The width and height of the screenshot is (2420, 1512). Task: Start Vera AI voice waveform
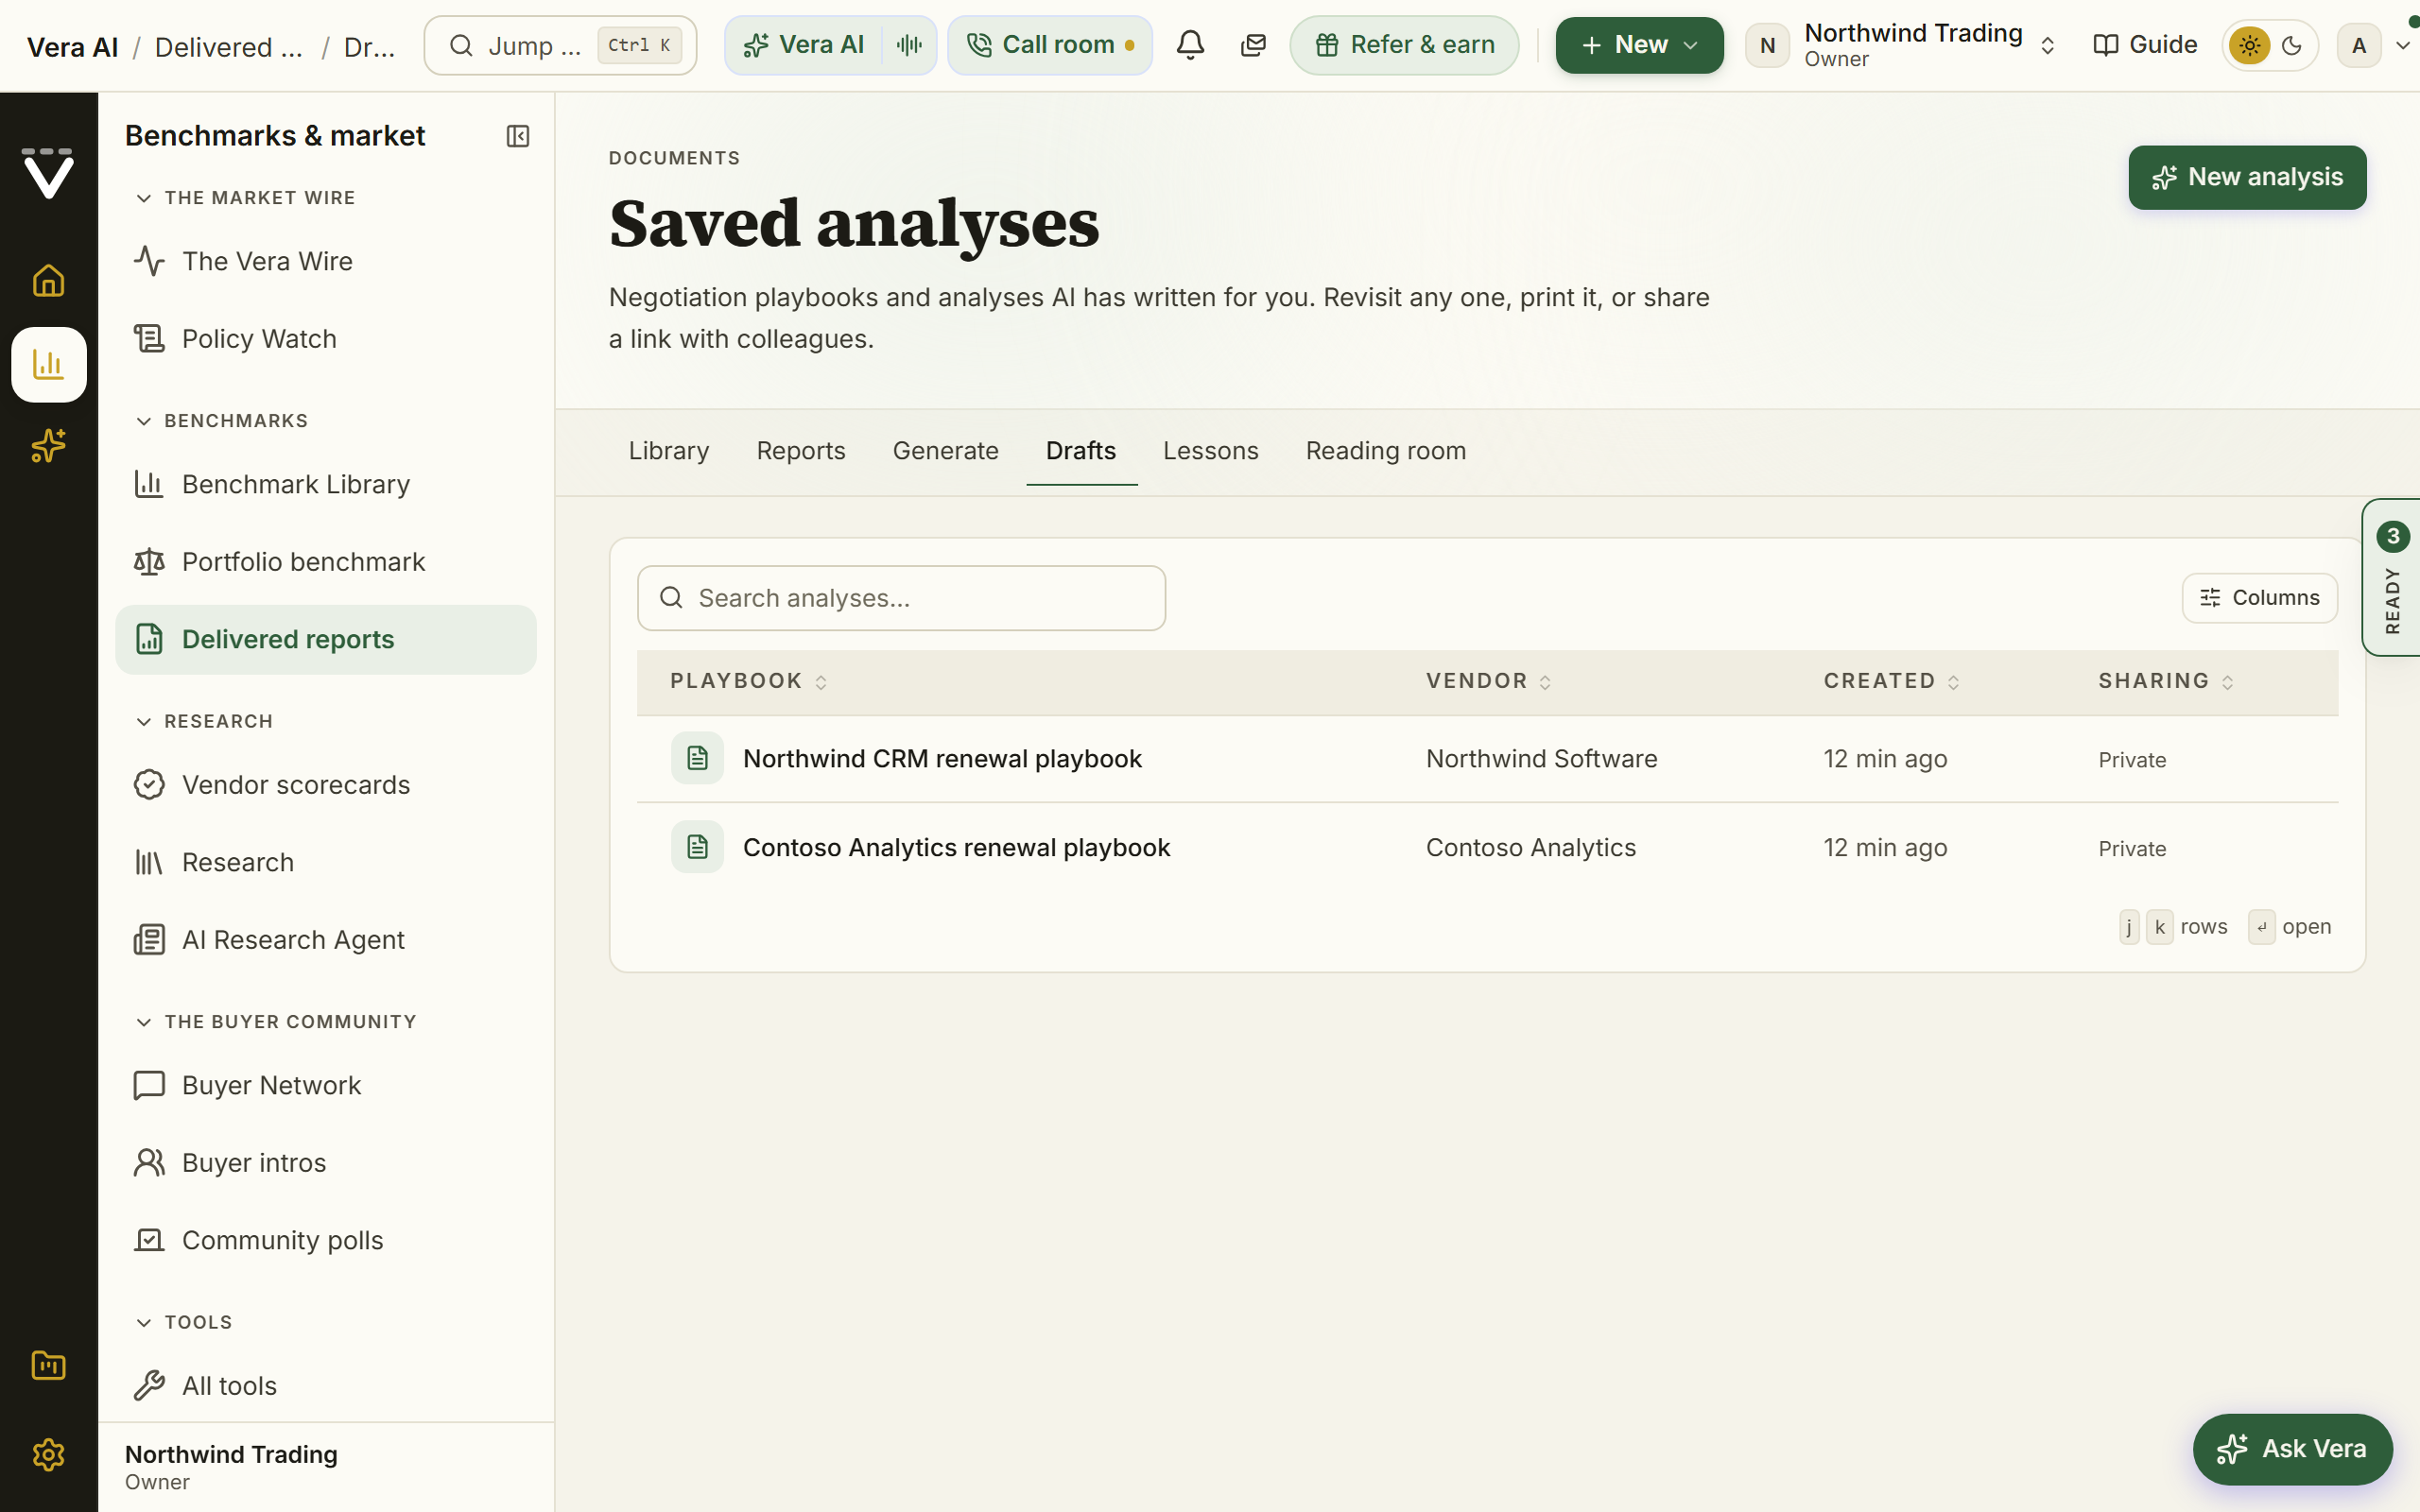(x=909, y=45)
